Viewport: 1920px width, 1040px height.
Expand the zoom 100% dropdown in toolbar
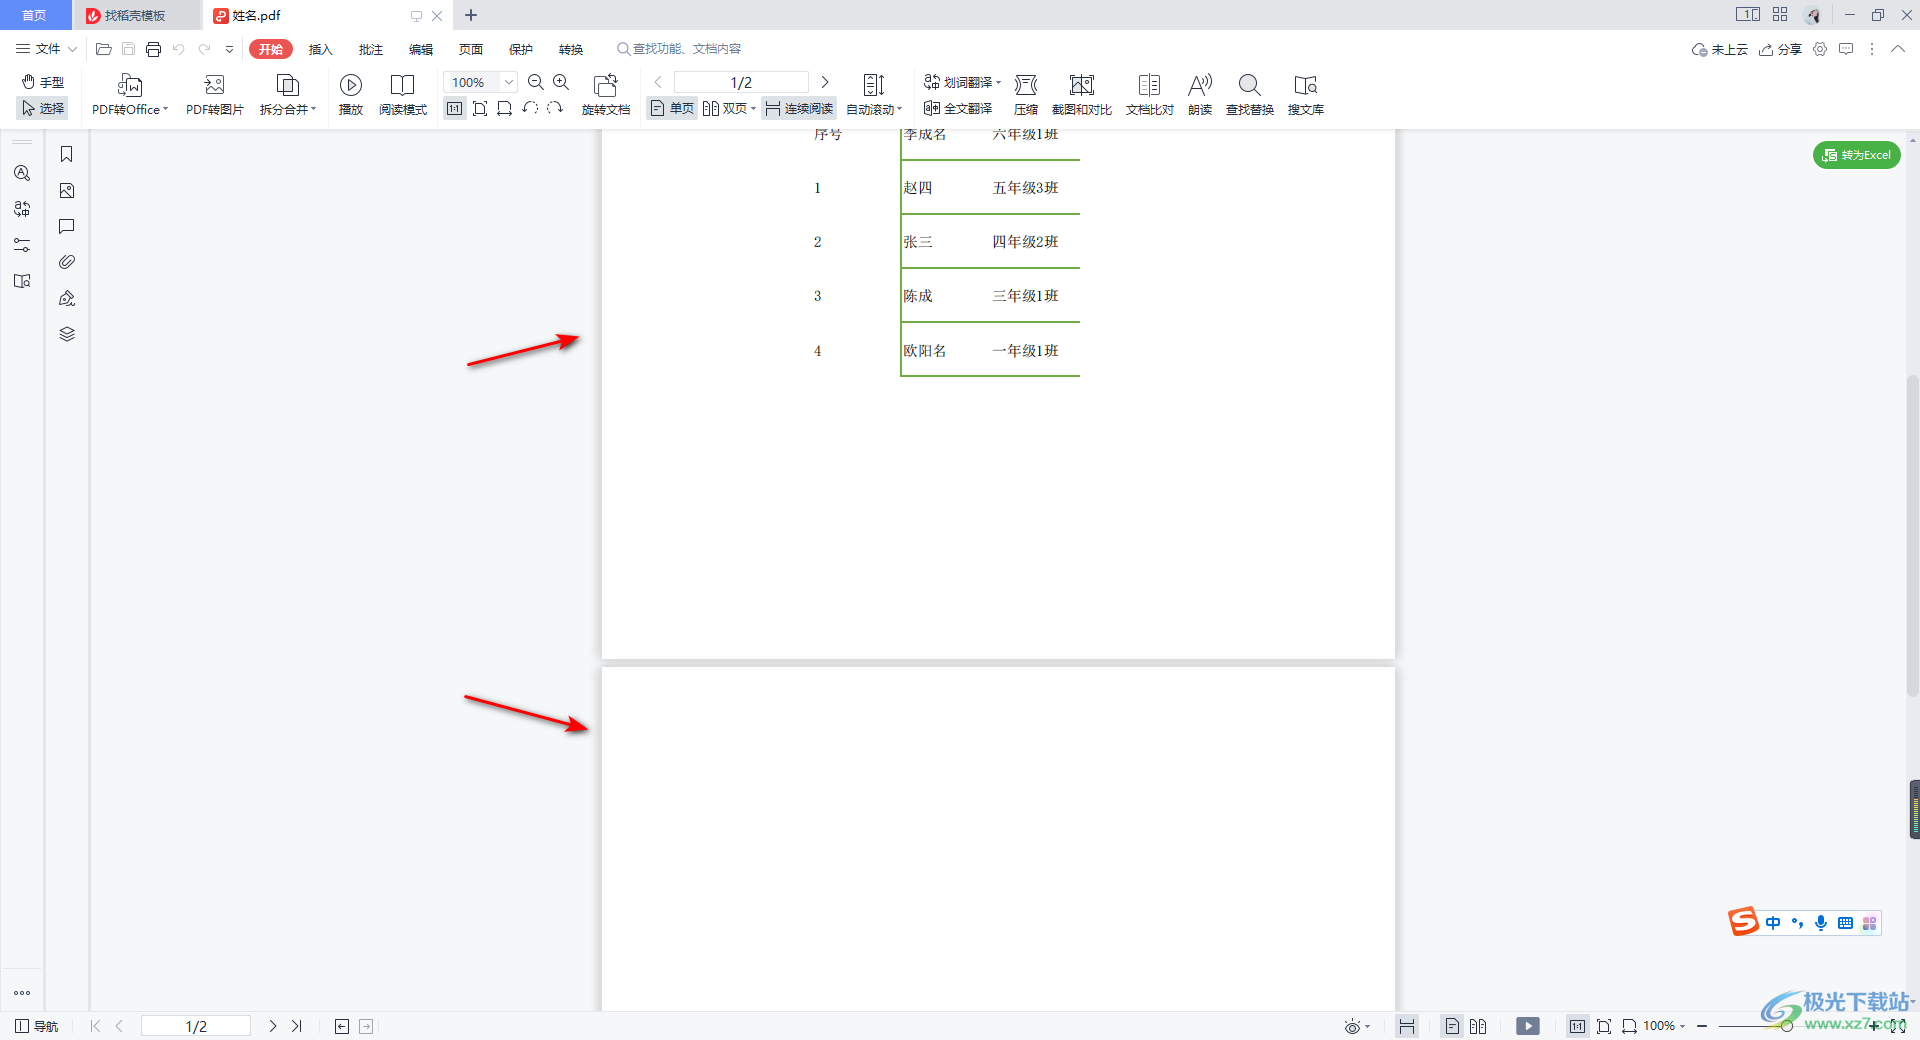[509, 82]
